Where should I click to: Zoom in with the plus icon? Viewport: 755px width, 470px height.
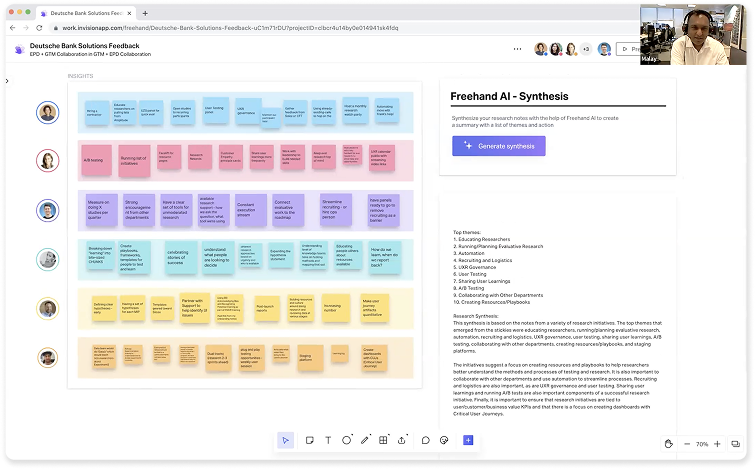tap(717, 444)
